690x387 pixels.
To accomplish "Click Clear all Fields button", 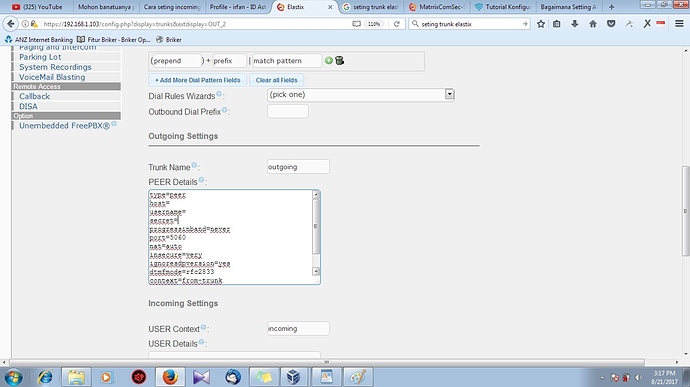I will click(276, 80).
